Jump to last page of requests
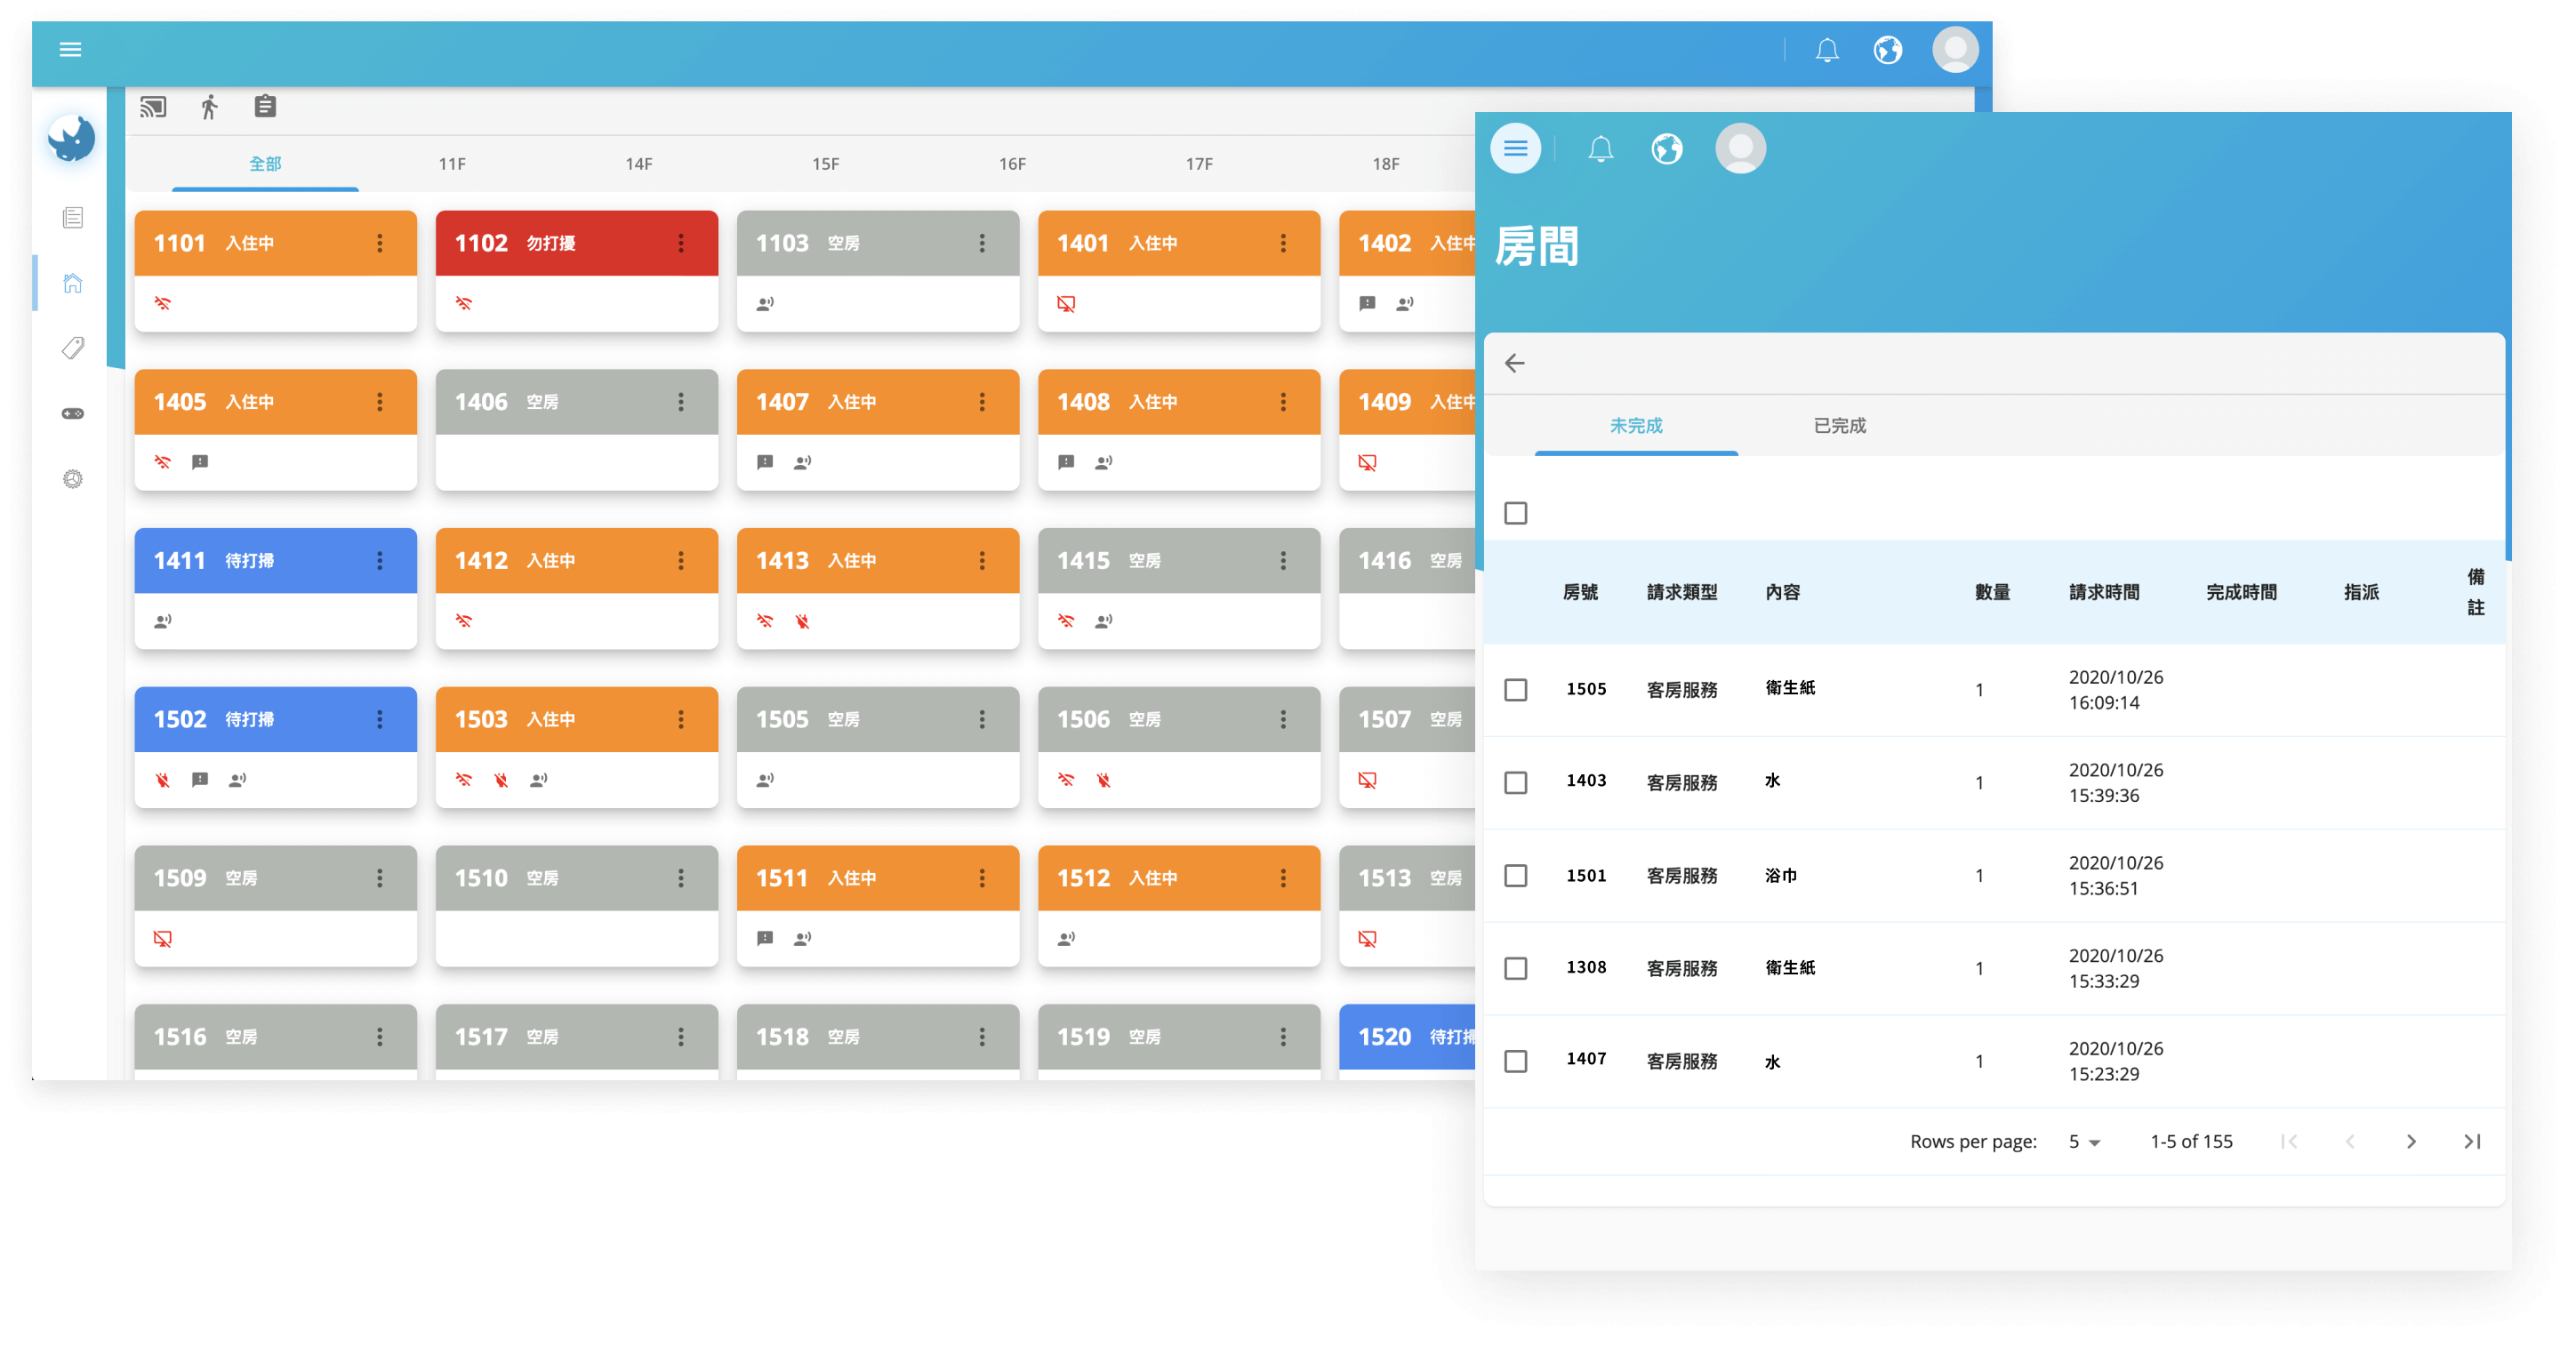Screen dimensions: 2576x1346 click(x=2471, y=1141)
